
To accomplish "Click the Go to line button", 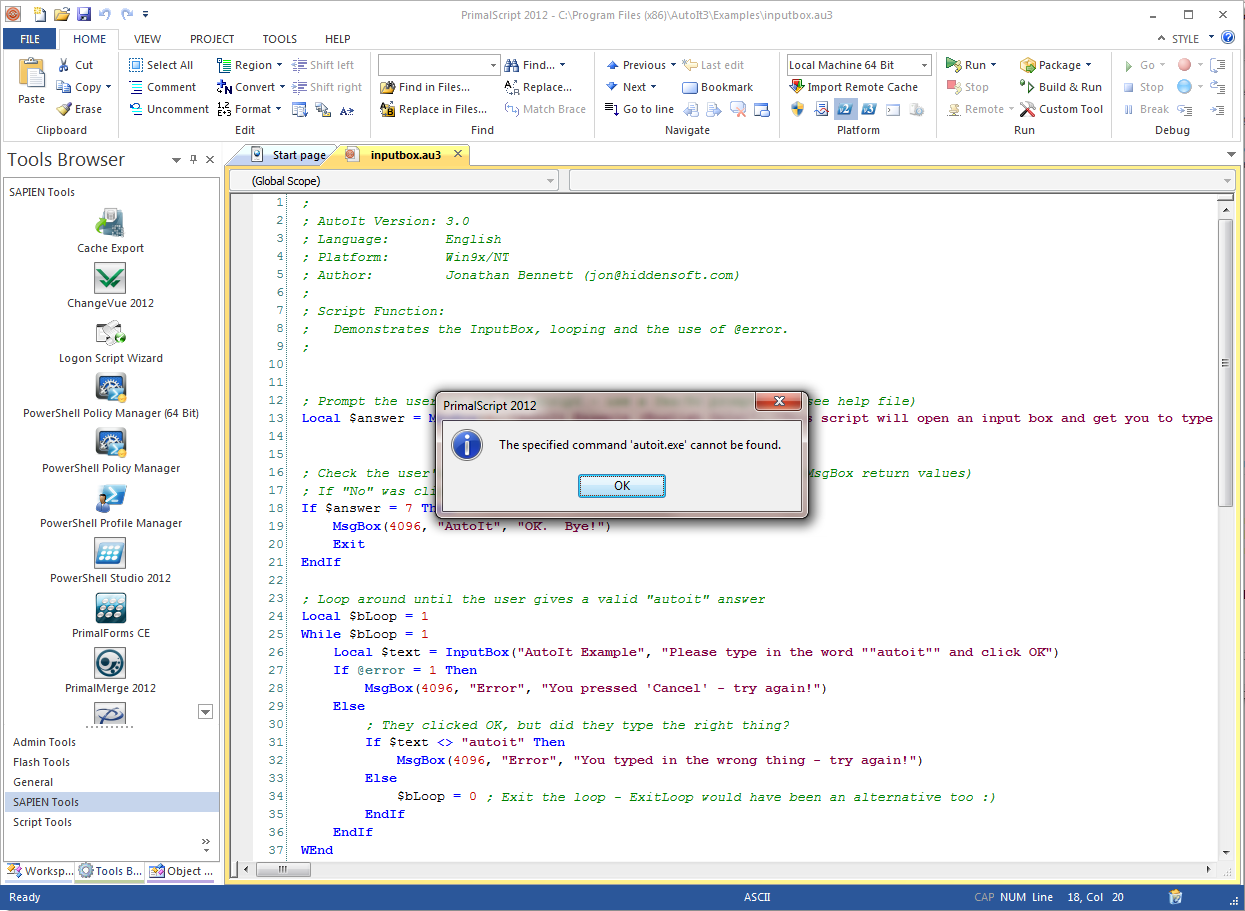I will [x=640, y=109].
